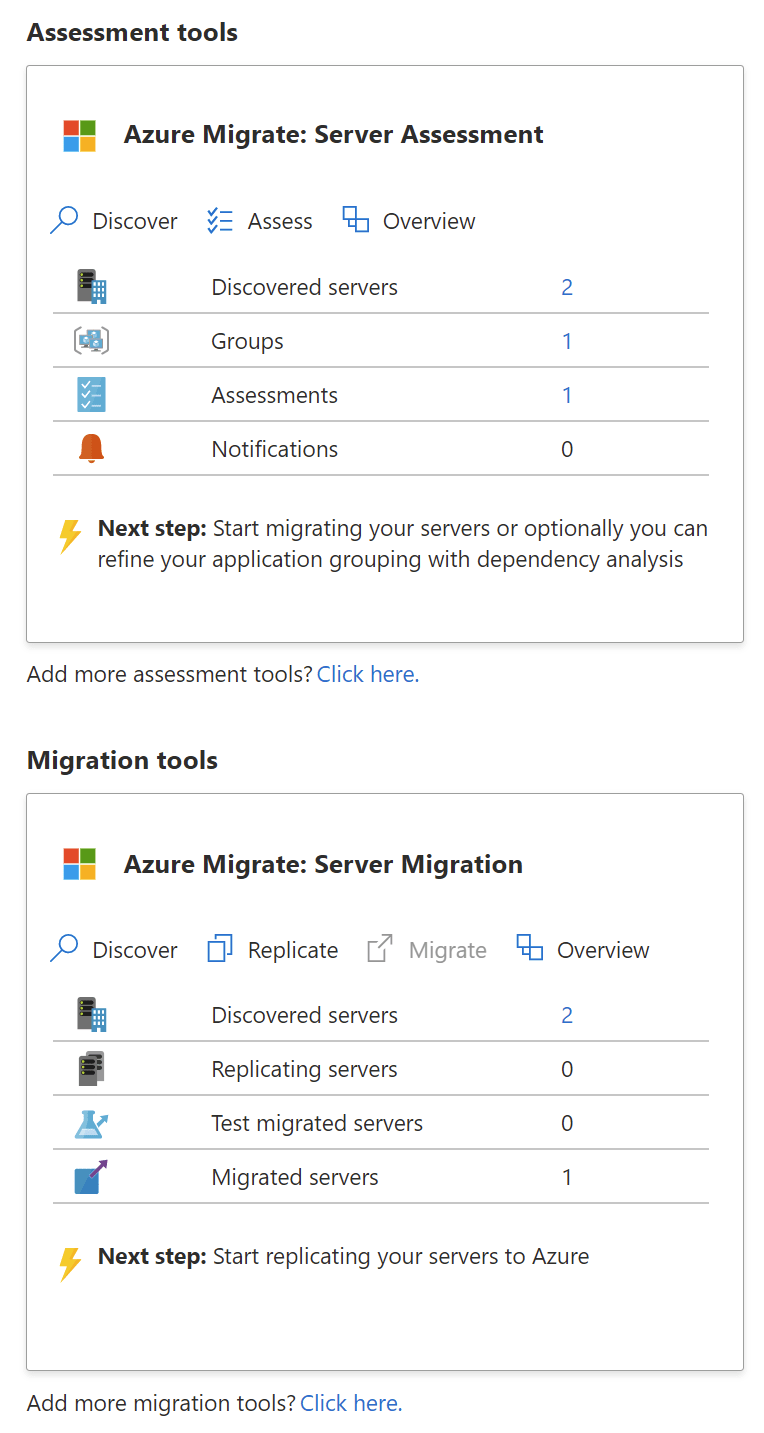Click the Test migrated servers label
The width and height of the screenshot is (764, 1433).
(317, 1124)
